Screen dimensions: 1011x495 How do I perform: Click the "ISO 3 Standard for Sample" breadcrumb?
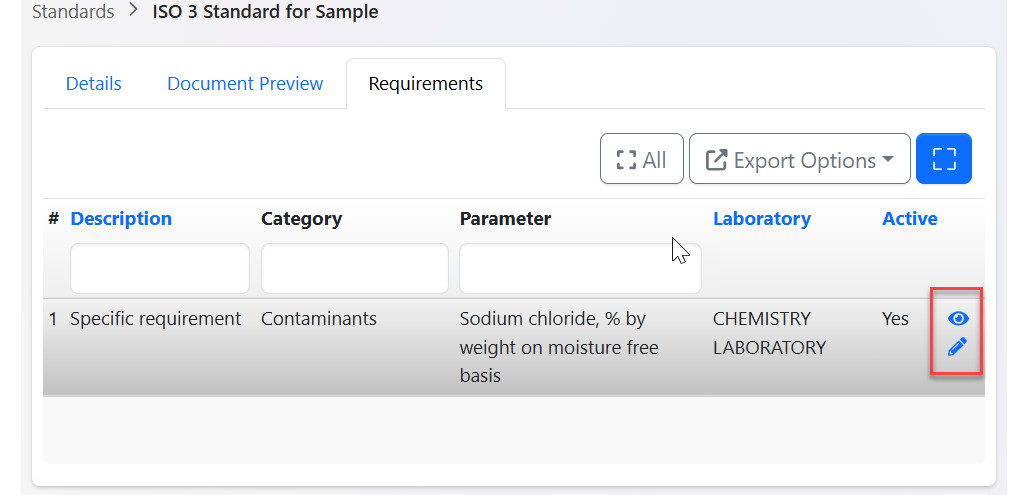click(x=265, y=13)
